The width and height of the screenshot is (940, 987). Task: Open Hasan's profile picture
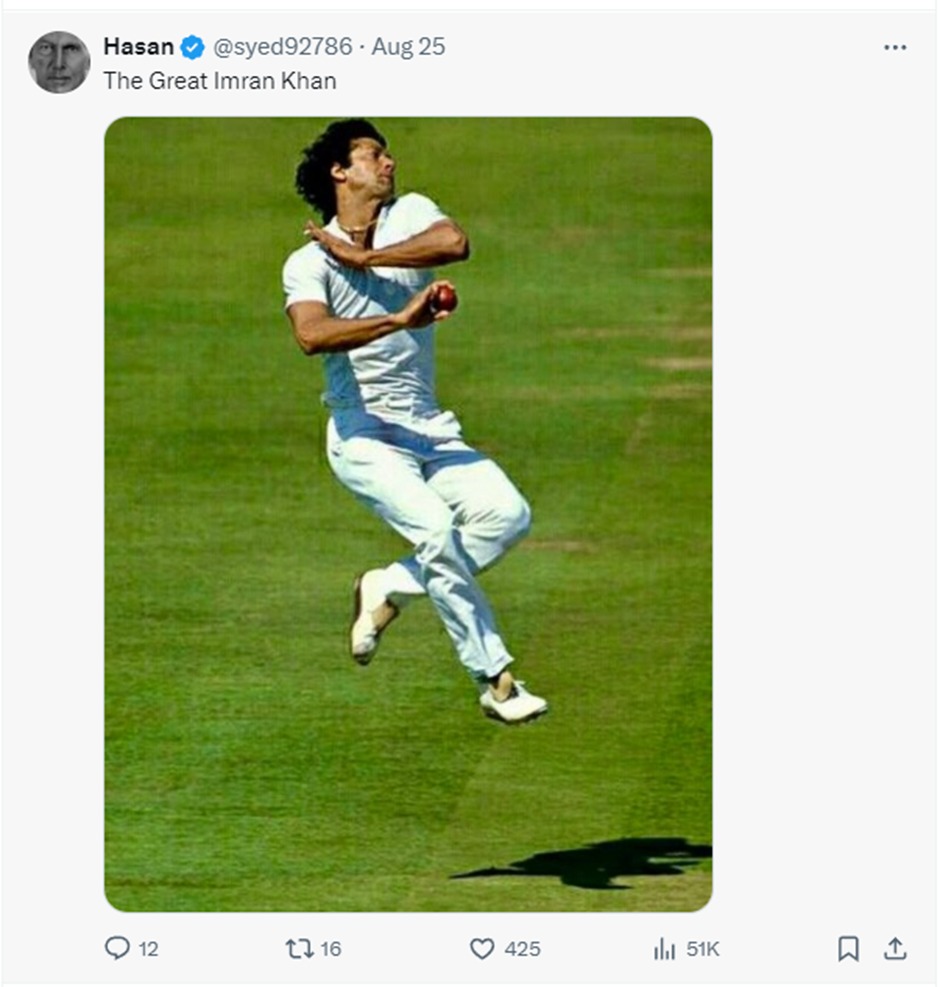59,62
